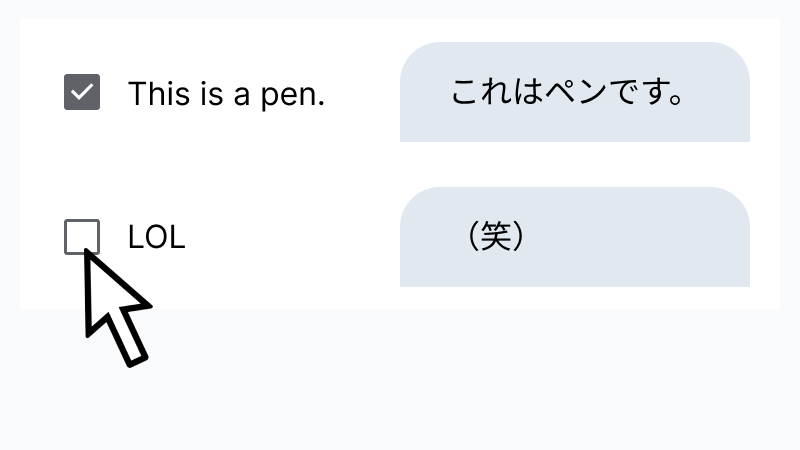800x450 pixels.
Task: Check the LOL checkbox
Action: point(82,237)
